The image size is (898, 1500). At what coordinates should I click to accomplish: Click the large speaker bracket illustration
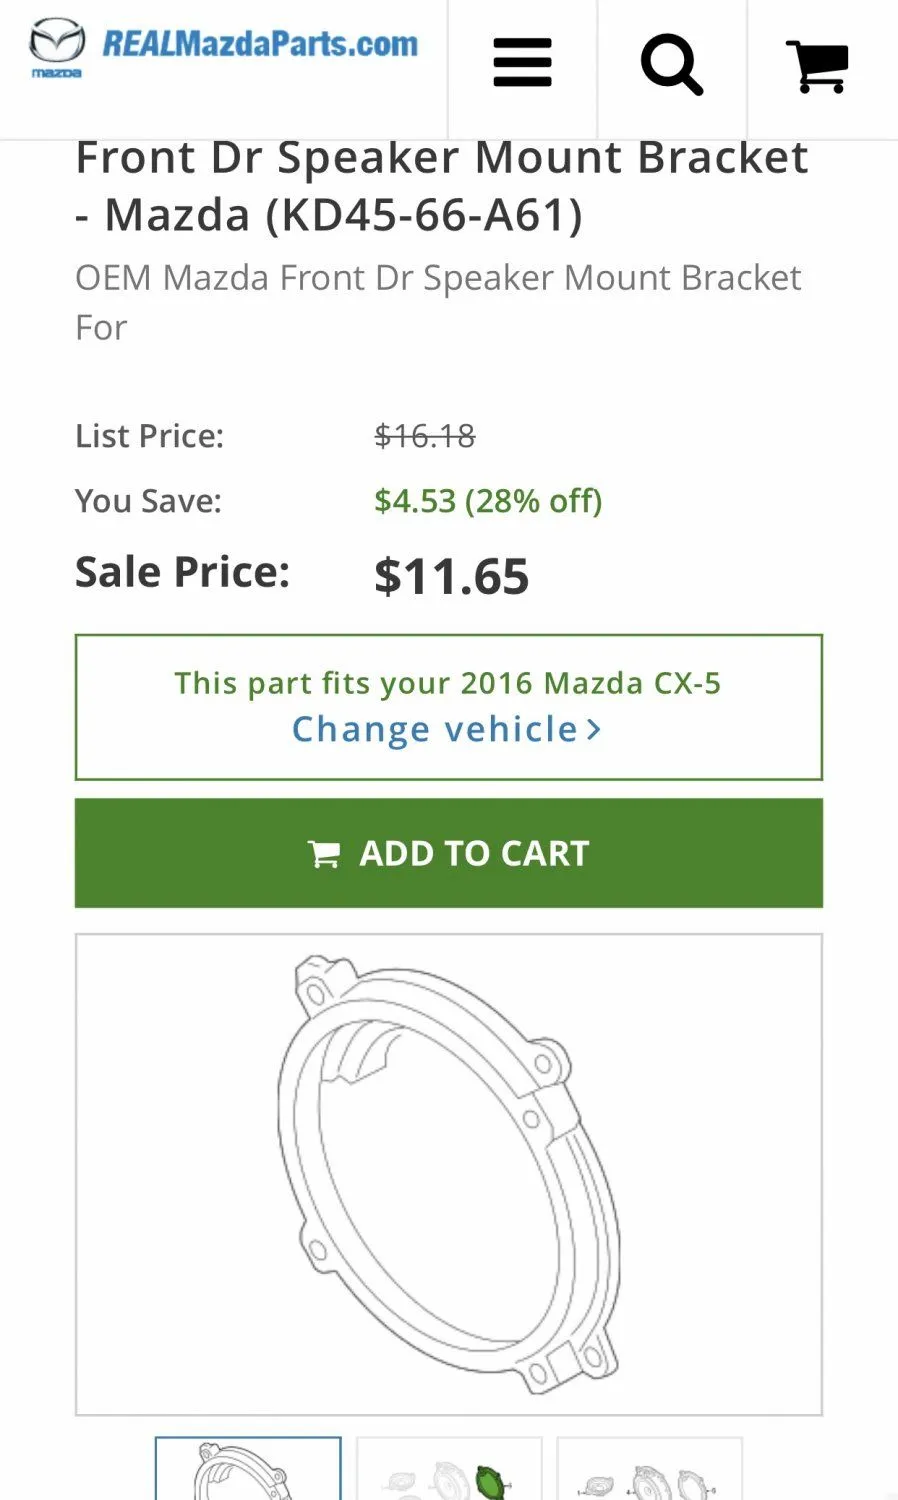[x=448, y=1174]
